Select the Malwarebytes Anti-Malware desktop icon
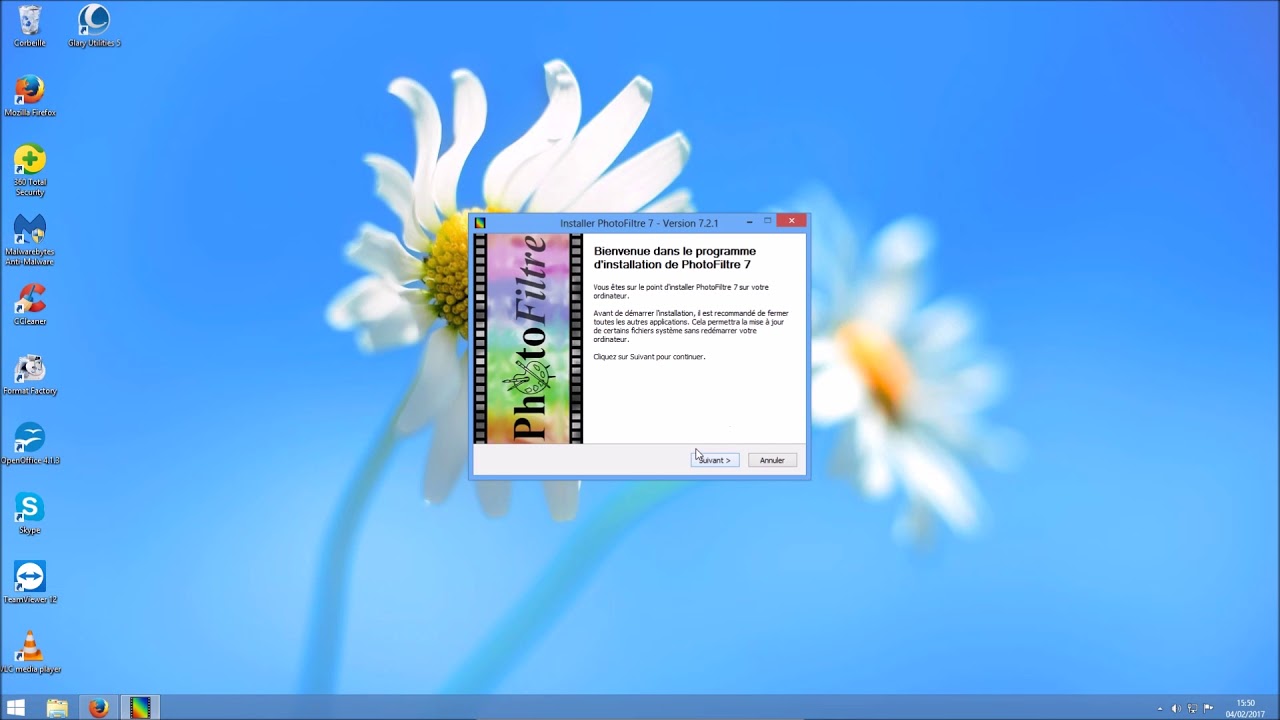Image resolution: width=1280 pixels, height=720 pixels. 30,240
